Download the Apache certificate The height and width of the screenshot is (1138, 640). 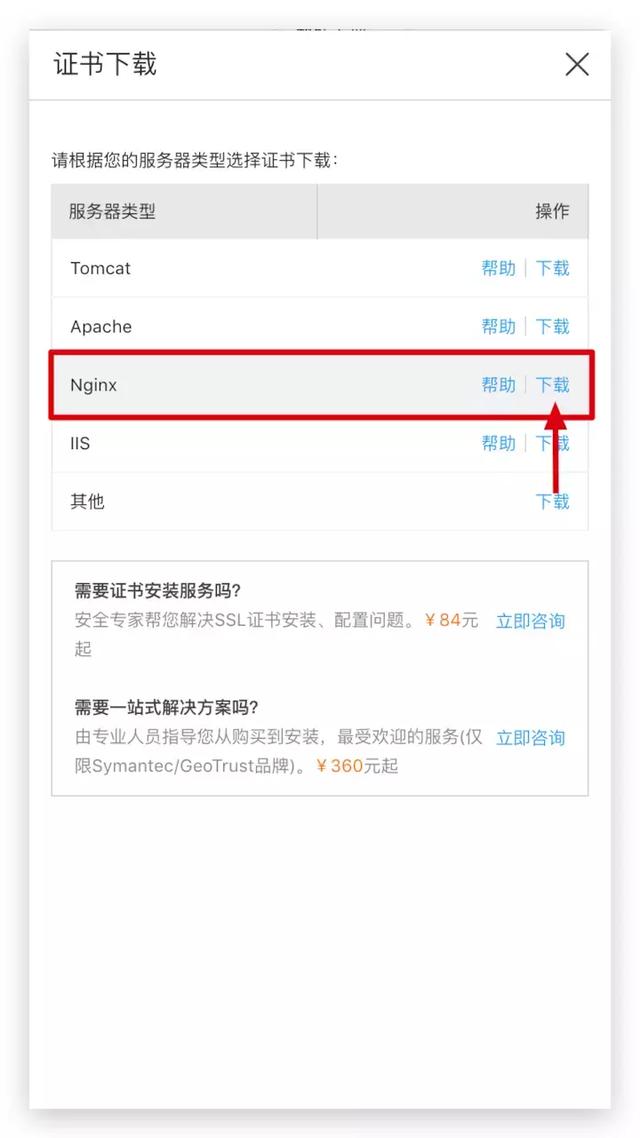(552, 327)
